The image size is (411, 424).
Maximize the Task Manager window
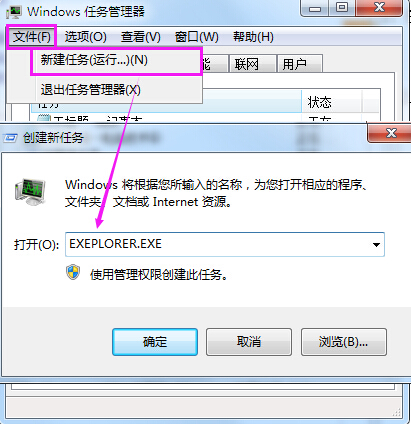click(x=342, y=8)
